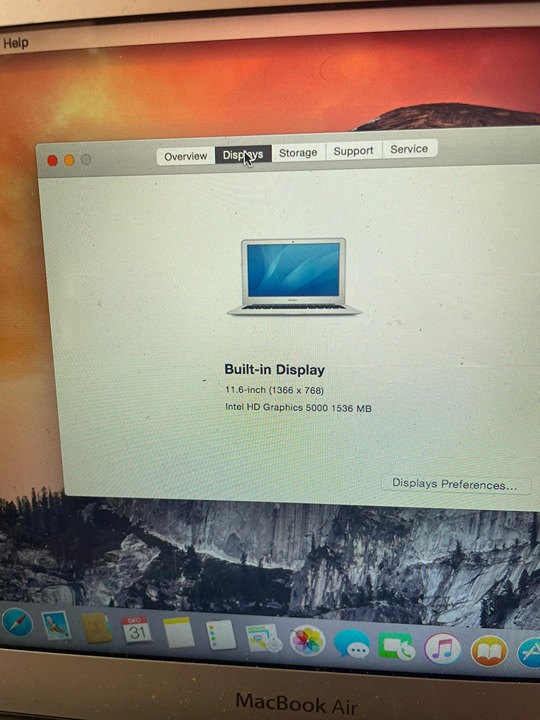Click the Displays Preferences button
This screenshot has width=540, height=720.
(455, 484)
